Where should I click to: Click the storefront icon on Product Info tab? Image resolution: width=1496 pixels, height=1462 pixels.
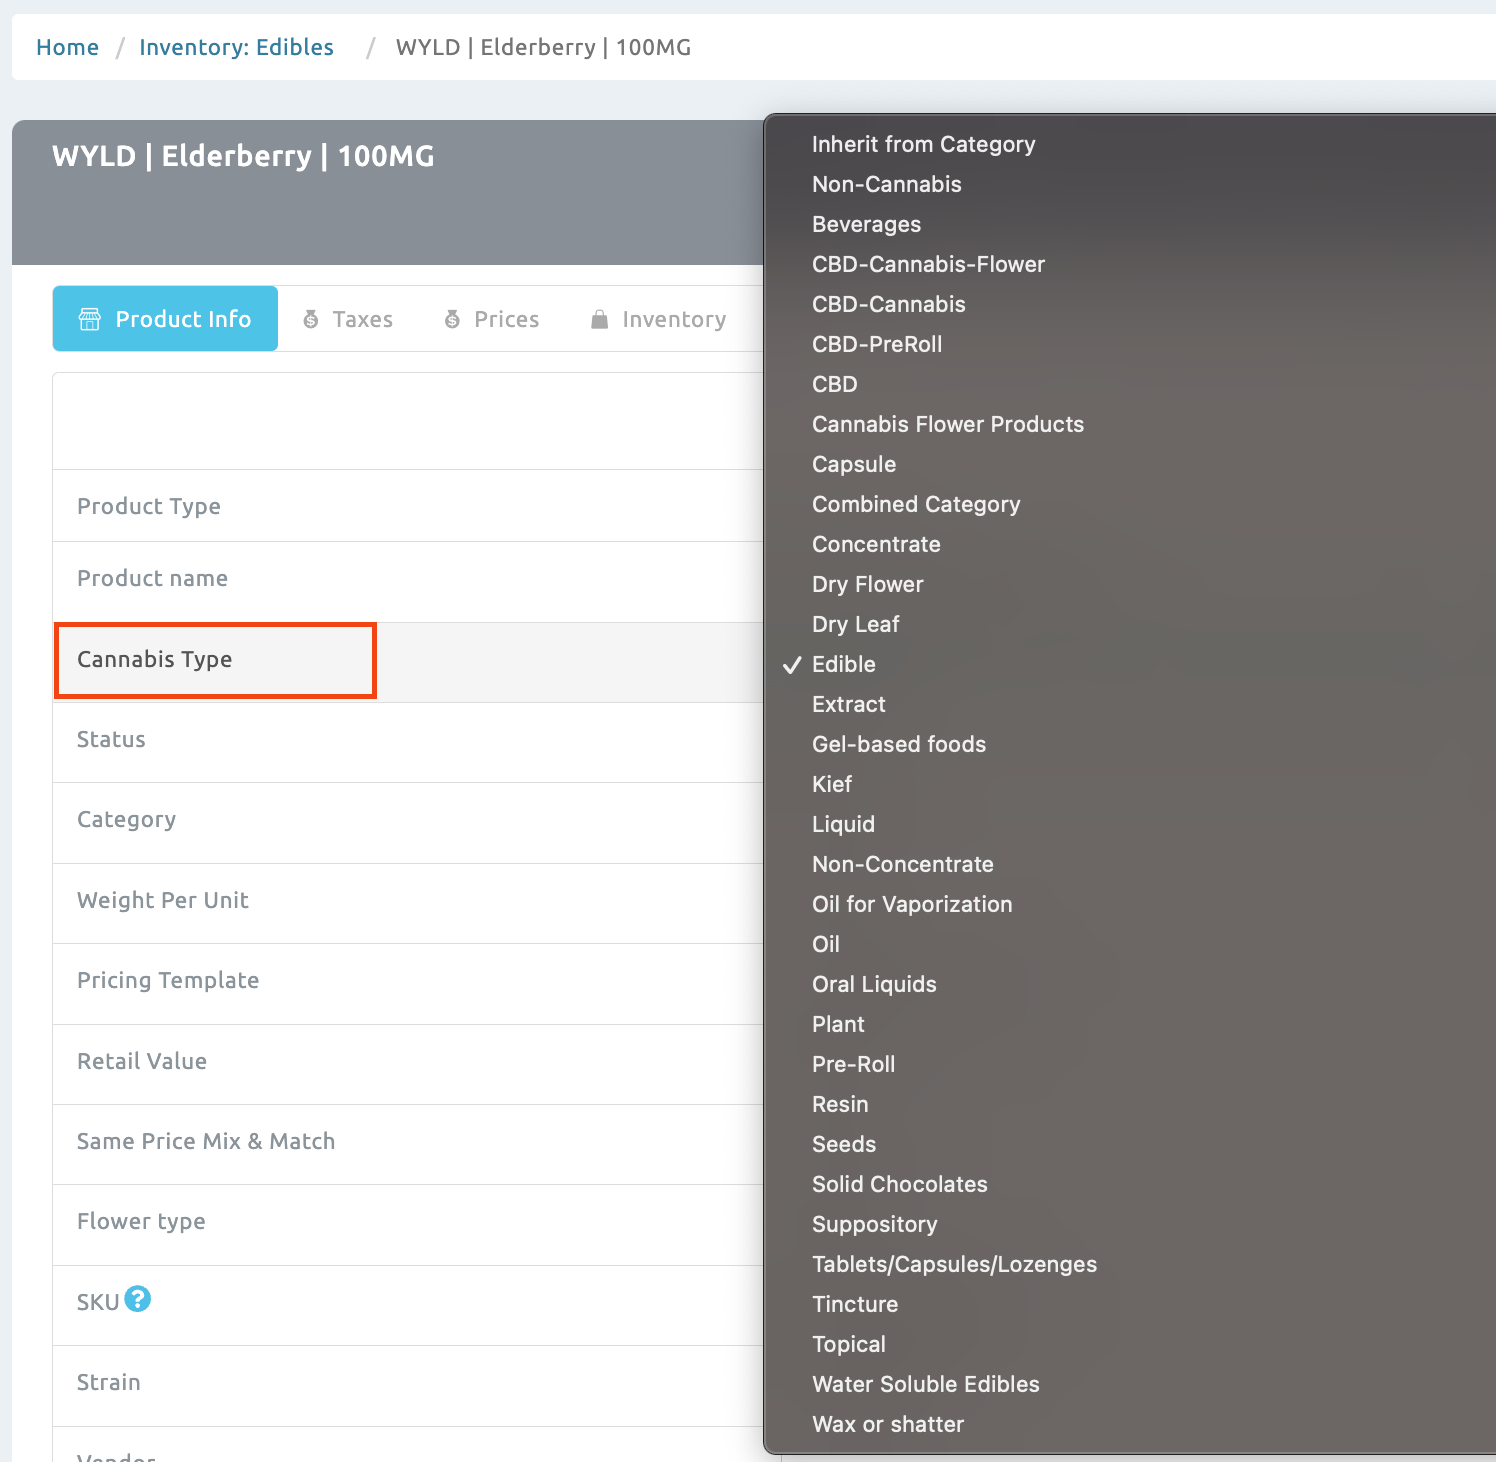[90, 319]
